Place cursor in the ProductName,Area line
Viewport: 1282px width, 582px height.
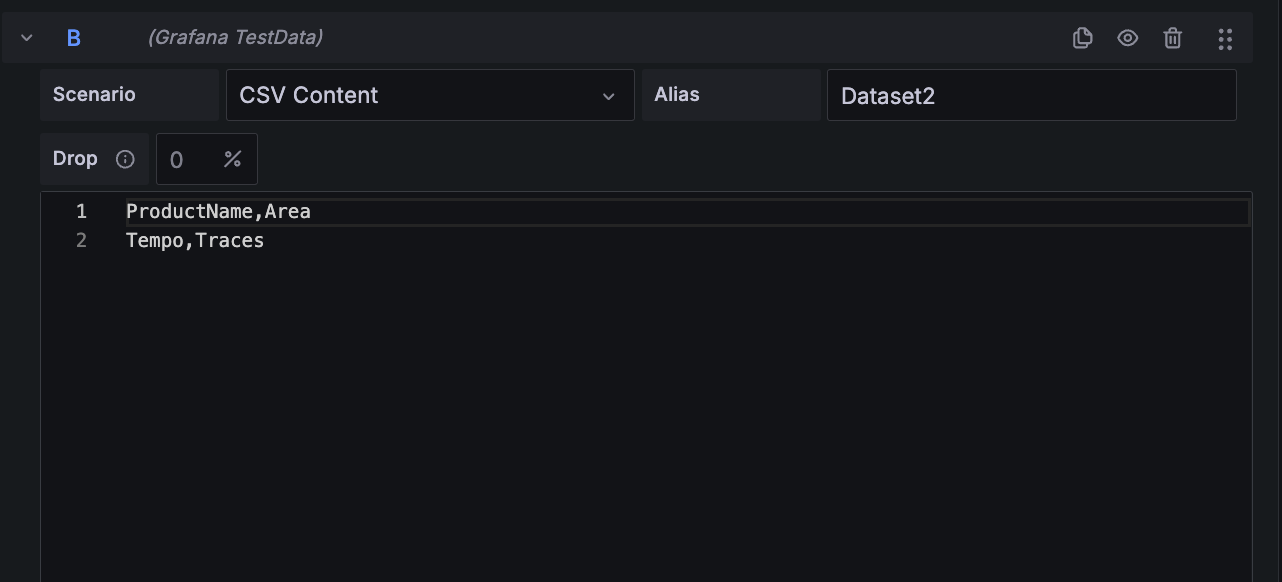[218, 212]
